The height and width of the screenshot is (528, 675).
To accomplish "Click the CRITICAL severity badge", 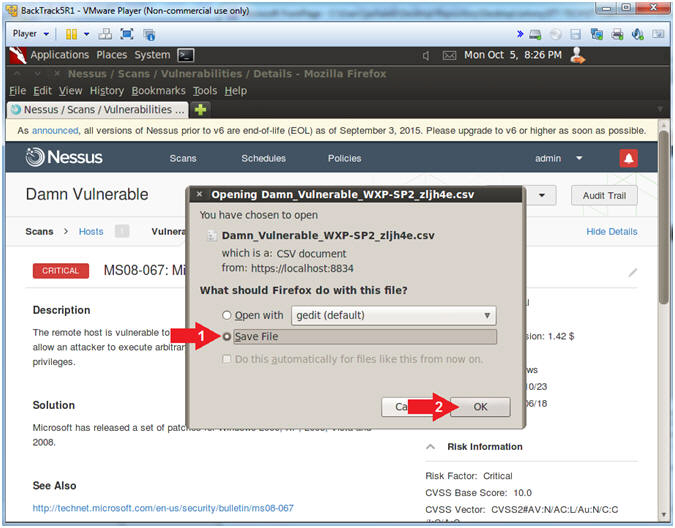I will pos(61,271).
